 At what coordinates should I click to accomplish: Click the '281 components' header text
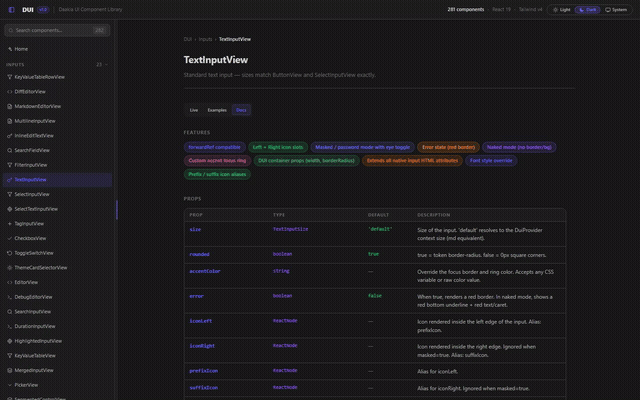point(466,9)
